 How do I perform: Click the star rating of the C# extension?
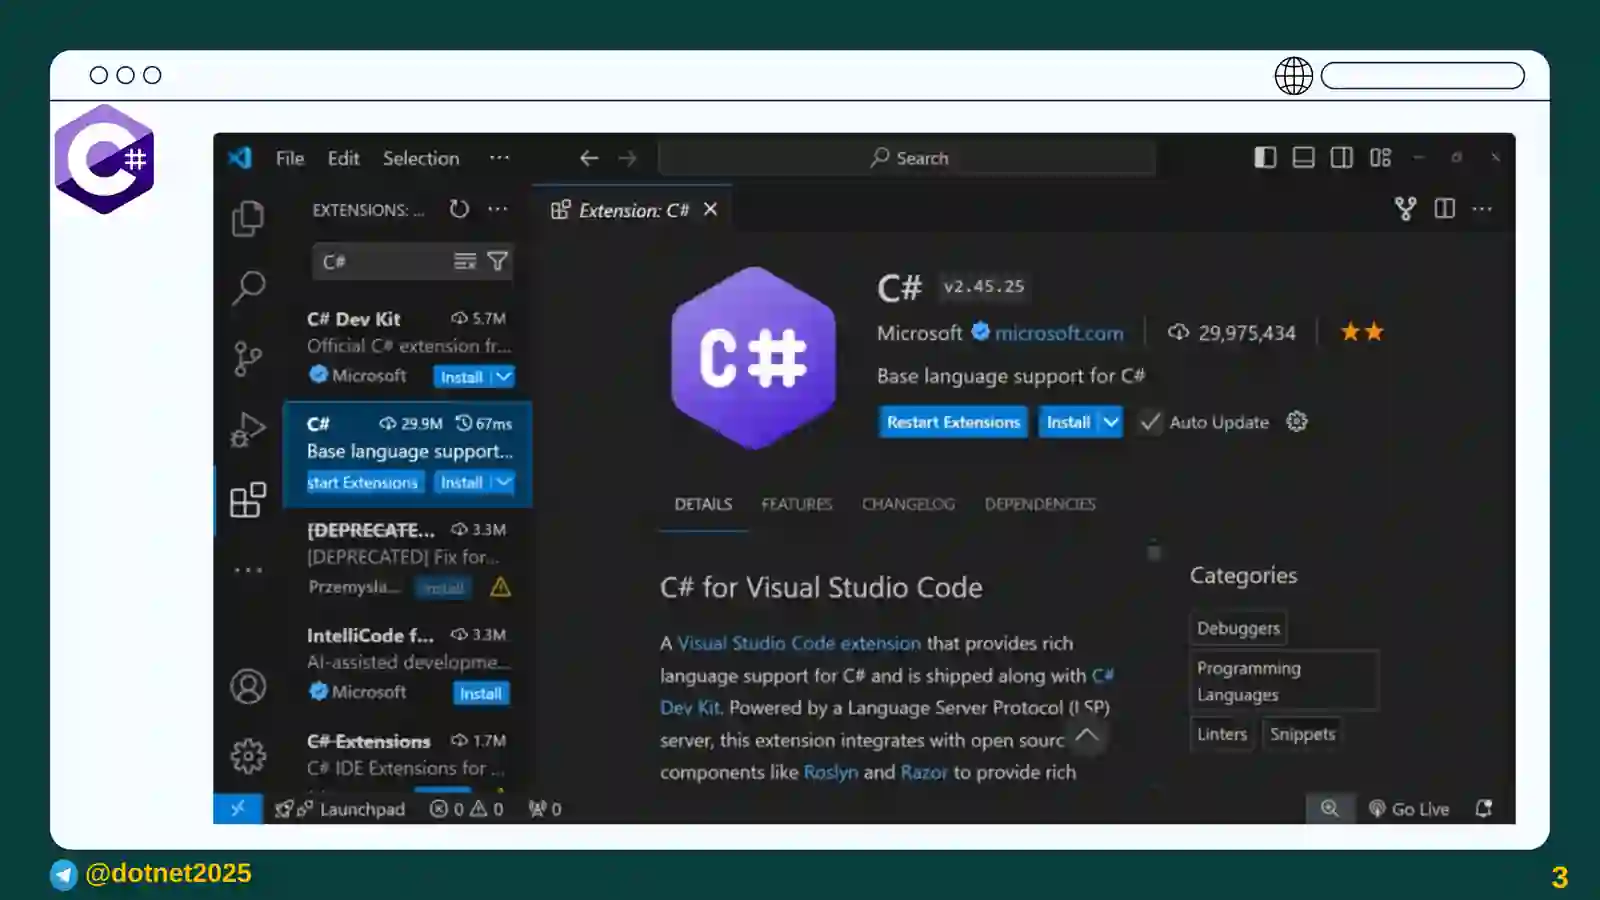pyautogui.click(x=1362, y=331)
